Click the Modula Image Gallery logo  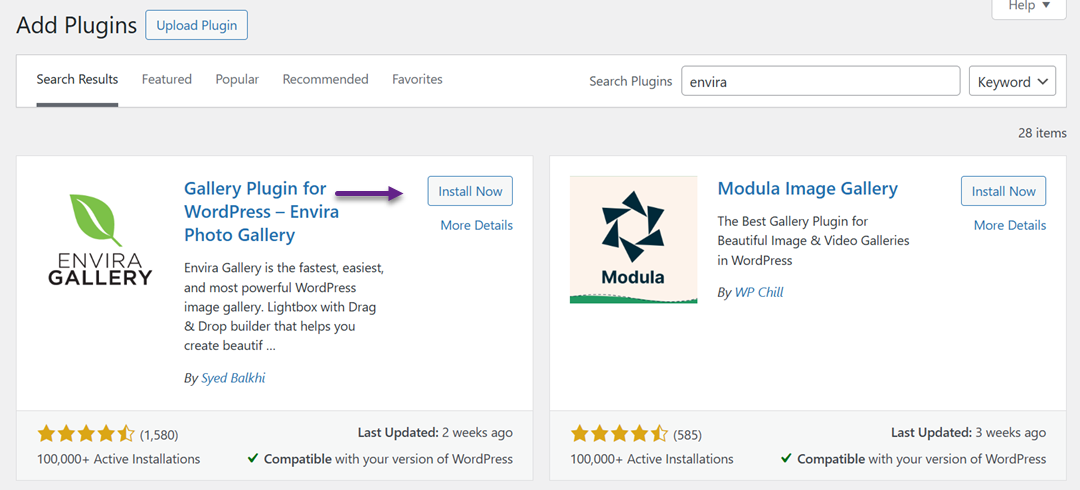click(633, 239)
